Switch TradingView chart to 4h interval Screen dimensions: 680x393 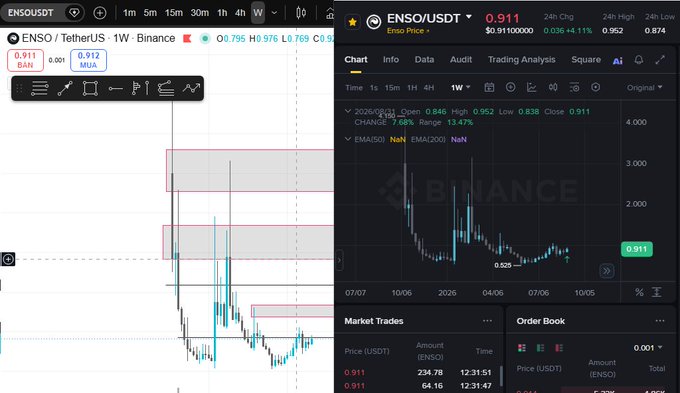tap(240, 13)
